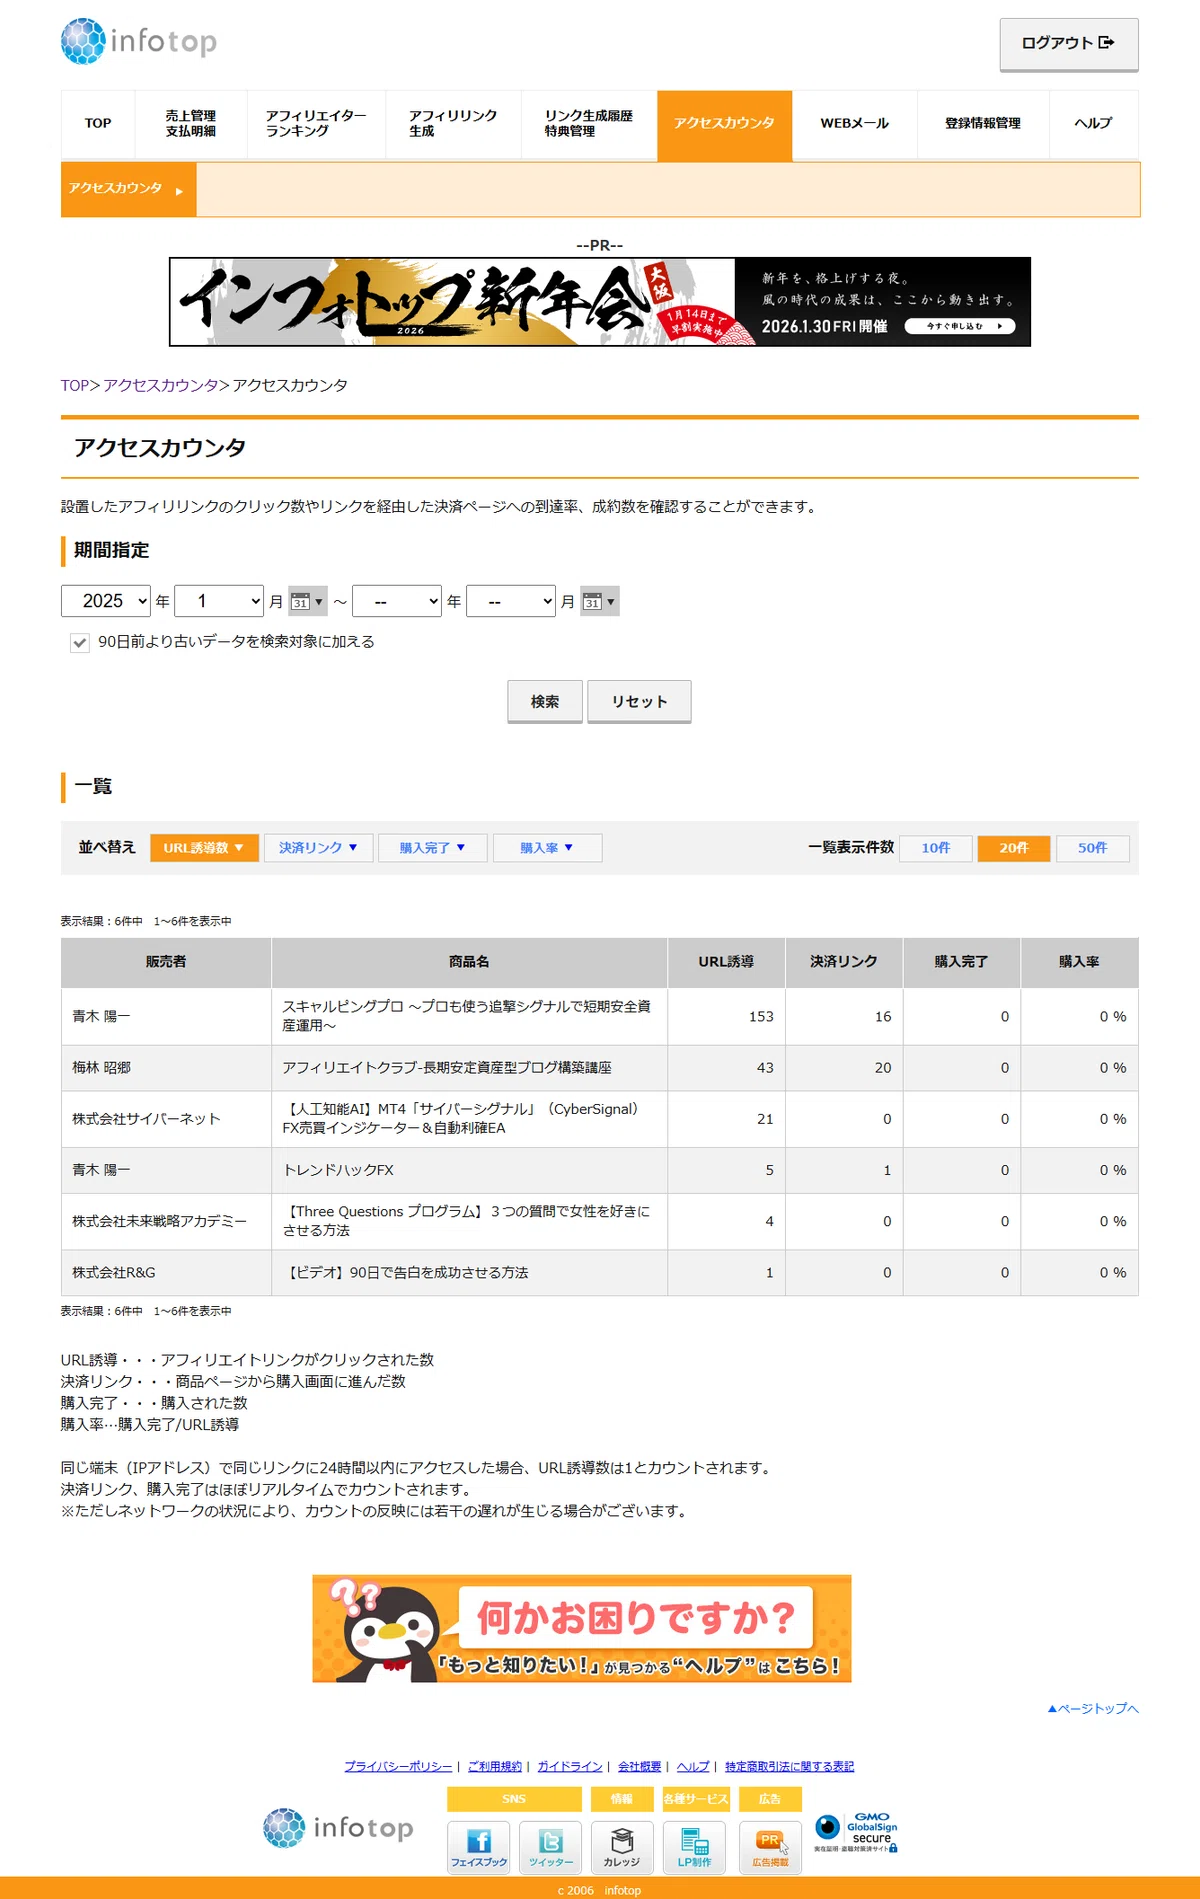Open the start month dropdown showing 1
The height and width of the screenshot is (1899, 1200).
219,601
